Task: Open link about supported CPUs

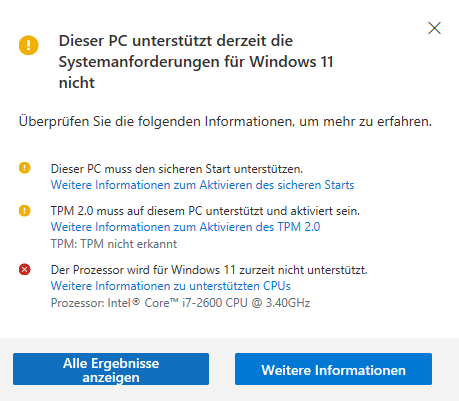Action: 171,286
